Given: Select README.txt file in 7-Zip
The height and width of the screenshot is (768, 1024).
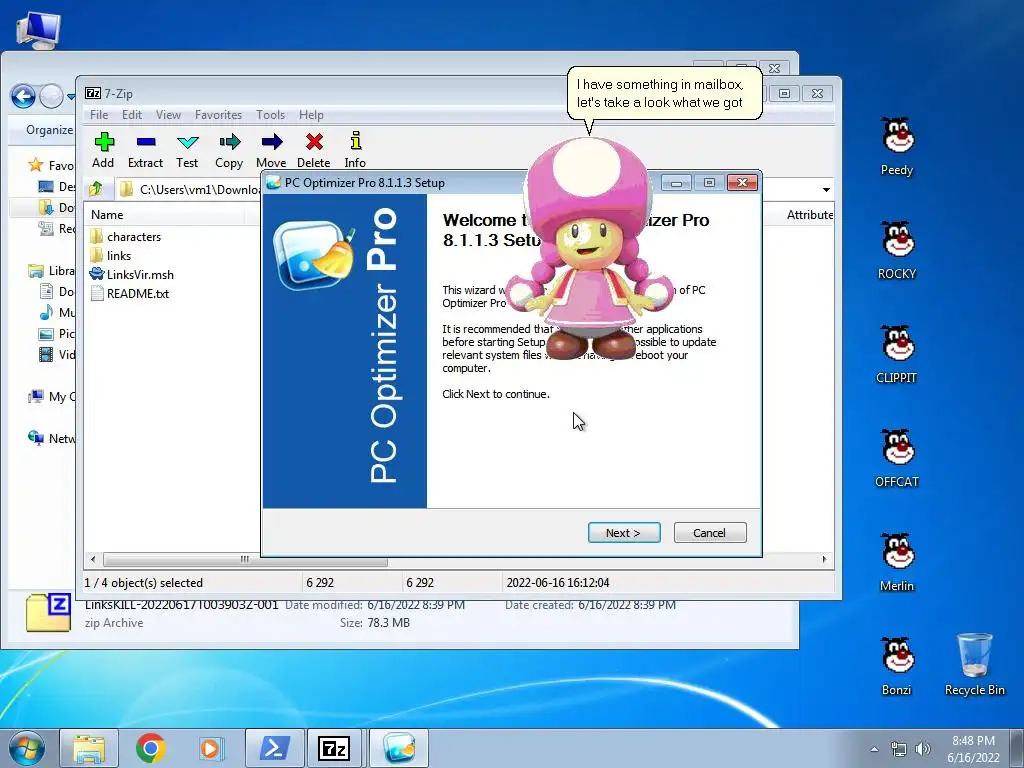Looking at the screenshot, I should pos(129,293).
